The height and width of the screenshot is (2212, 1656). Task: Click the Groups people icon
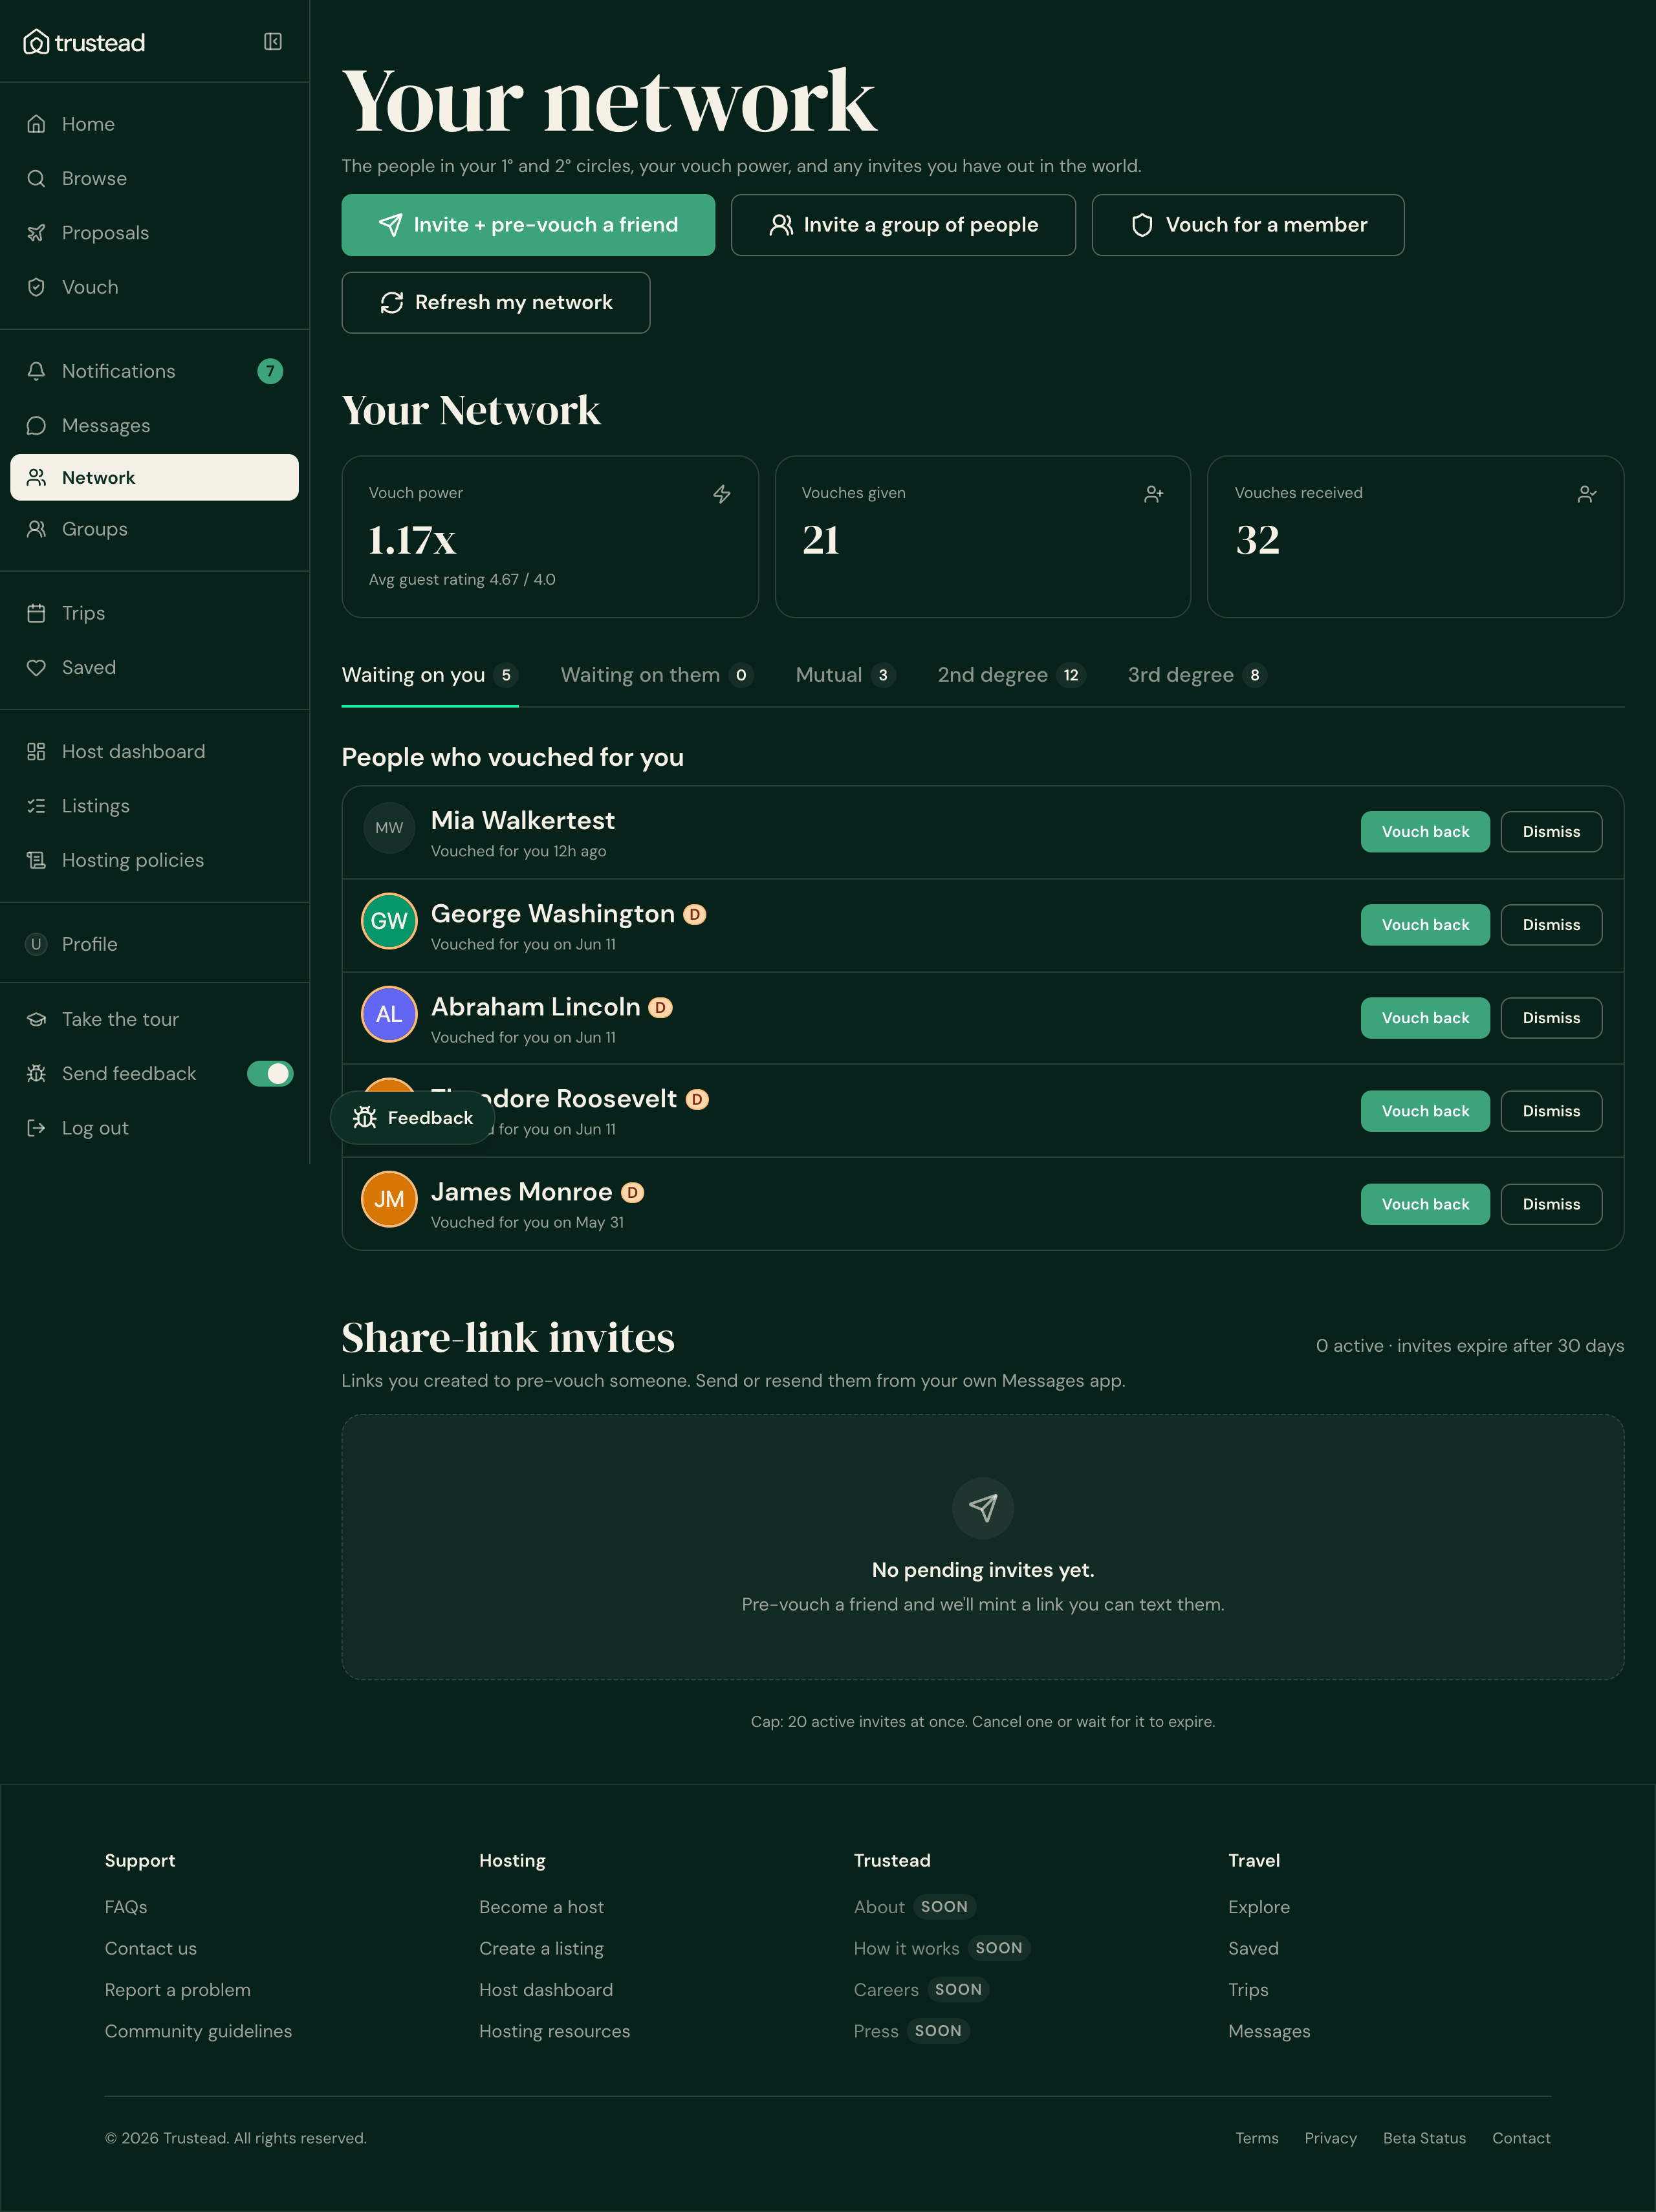(x=36, y=529)
